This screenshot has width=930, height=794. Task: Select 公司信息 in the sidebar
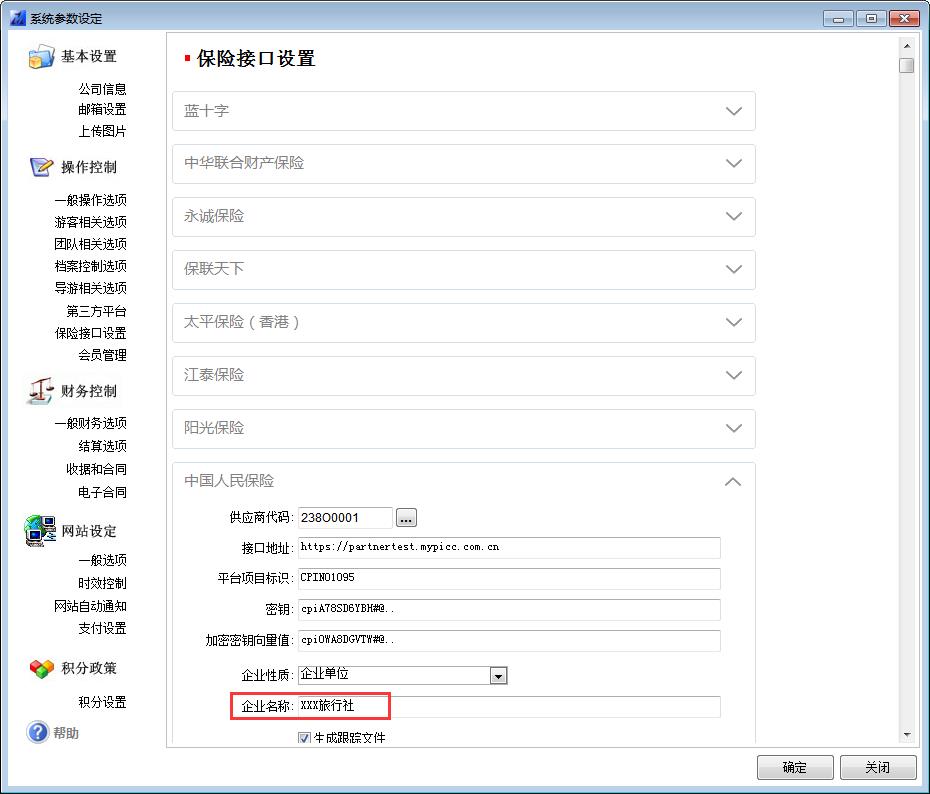click(x=102, y=89)
